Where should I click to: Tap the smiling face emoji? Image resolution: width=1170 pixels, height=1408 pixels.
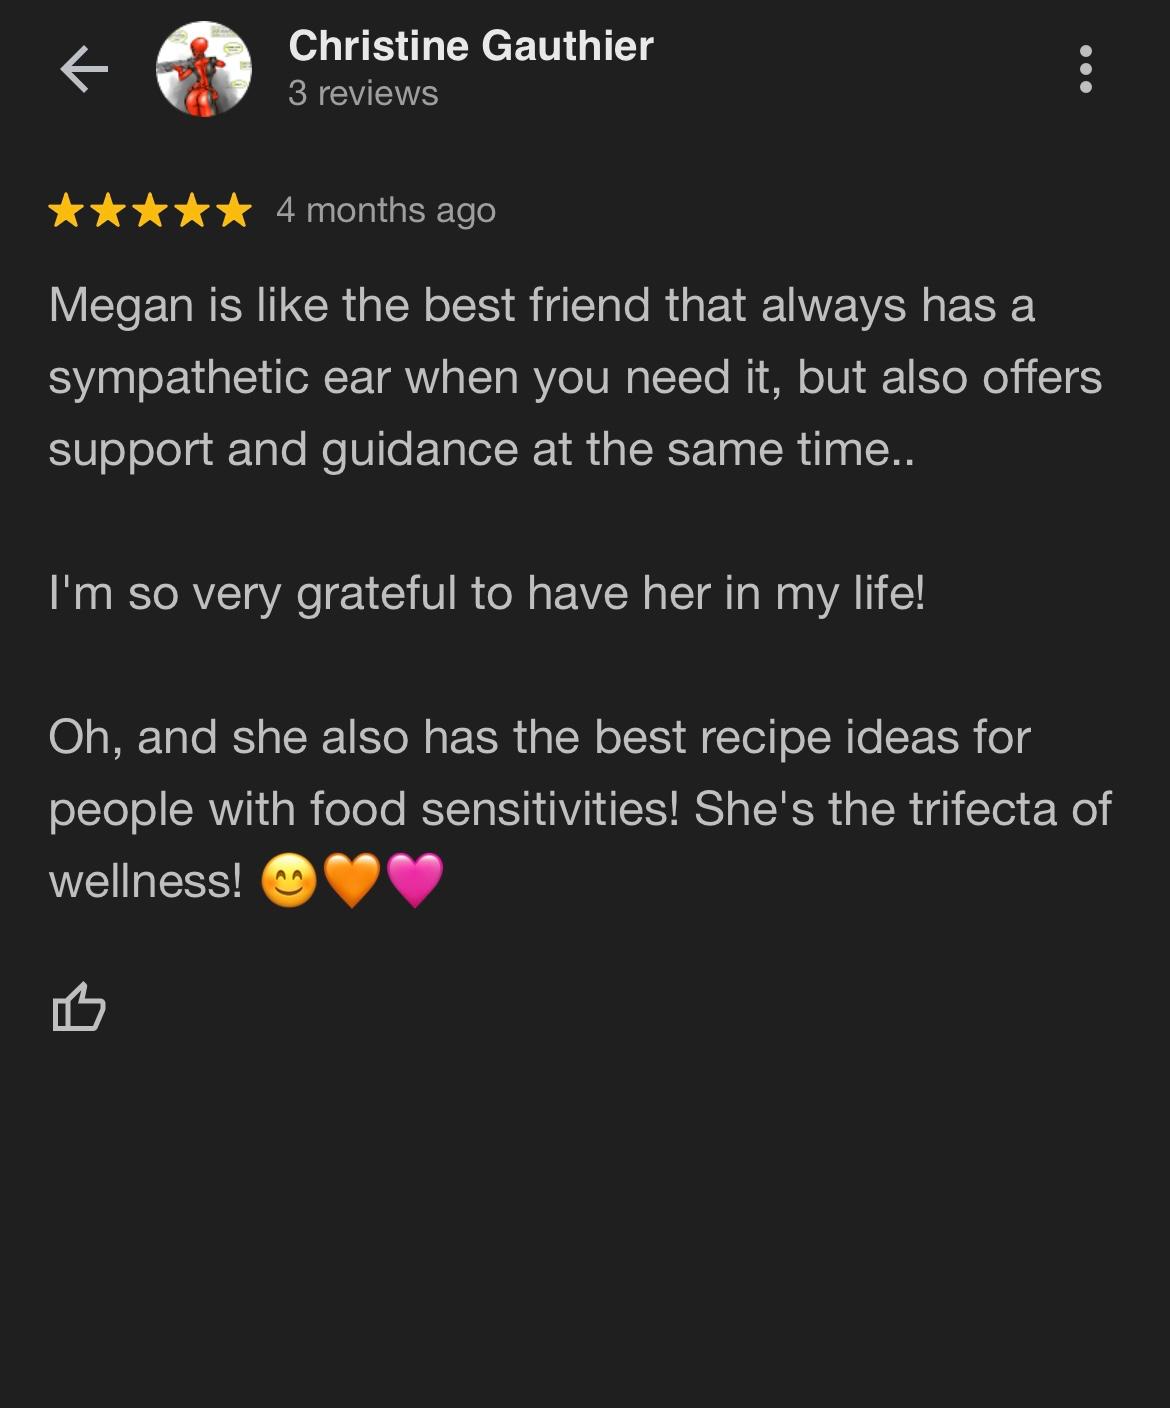[x=289, y=881]
